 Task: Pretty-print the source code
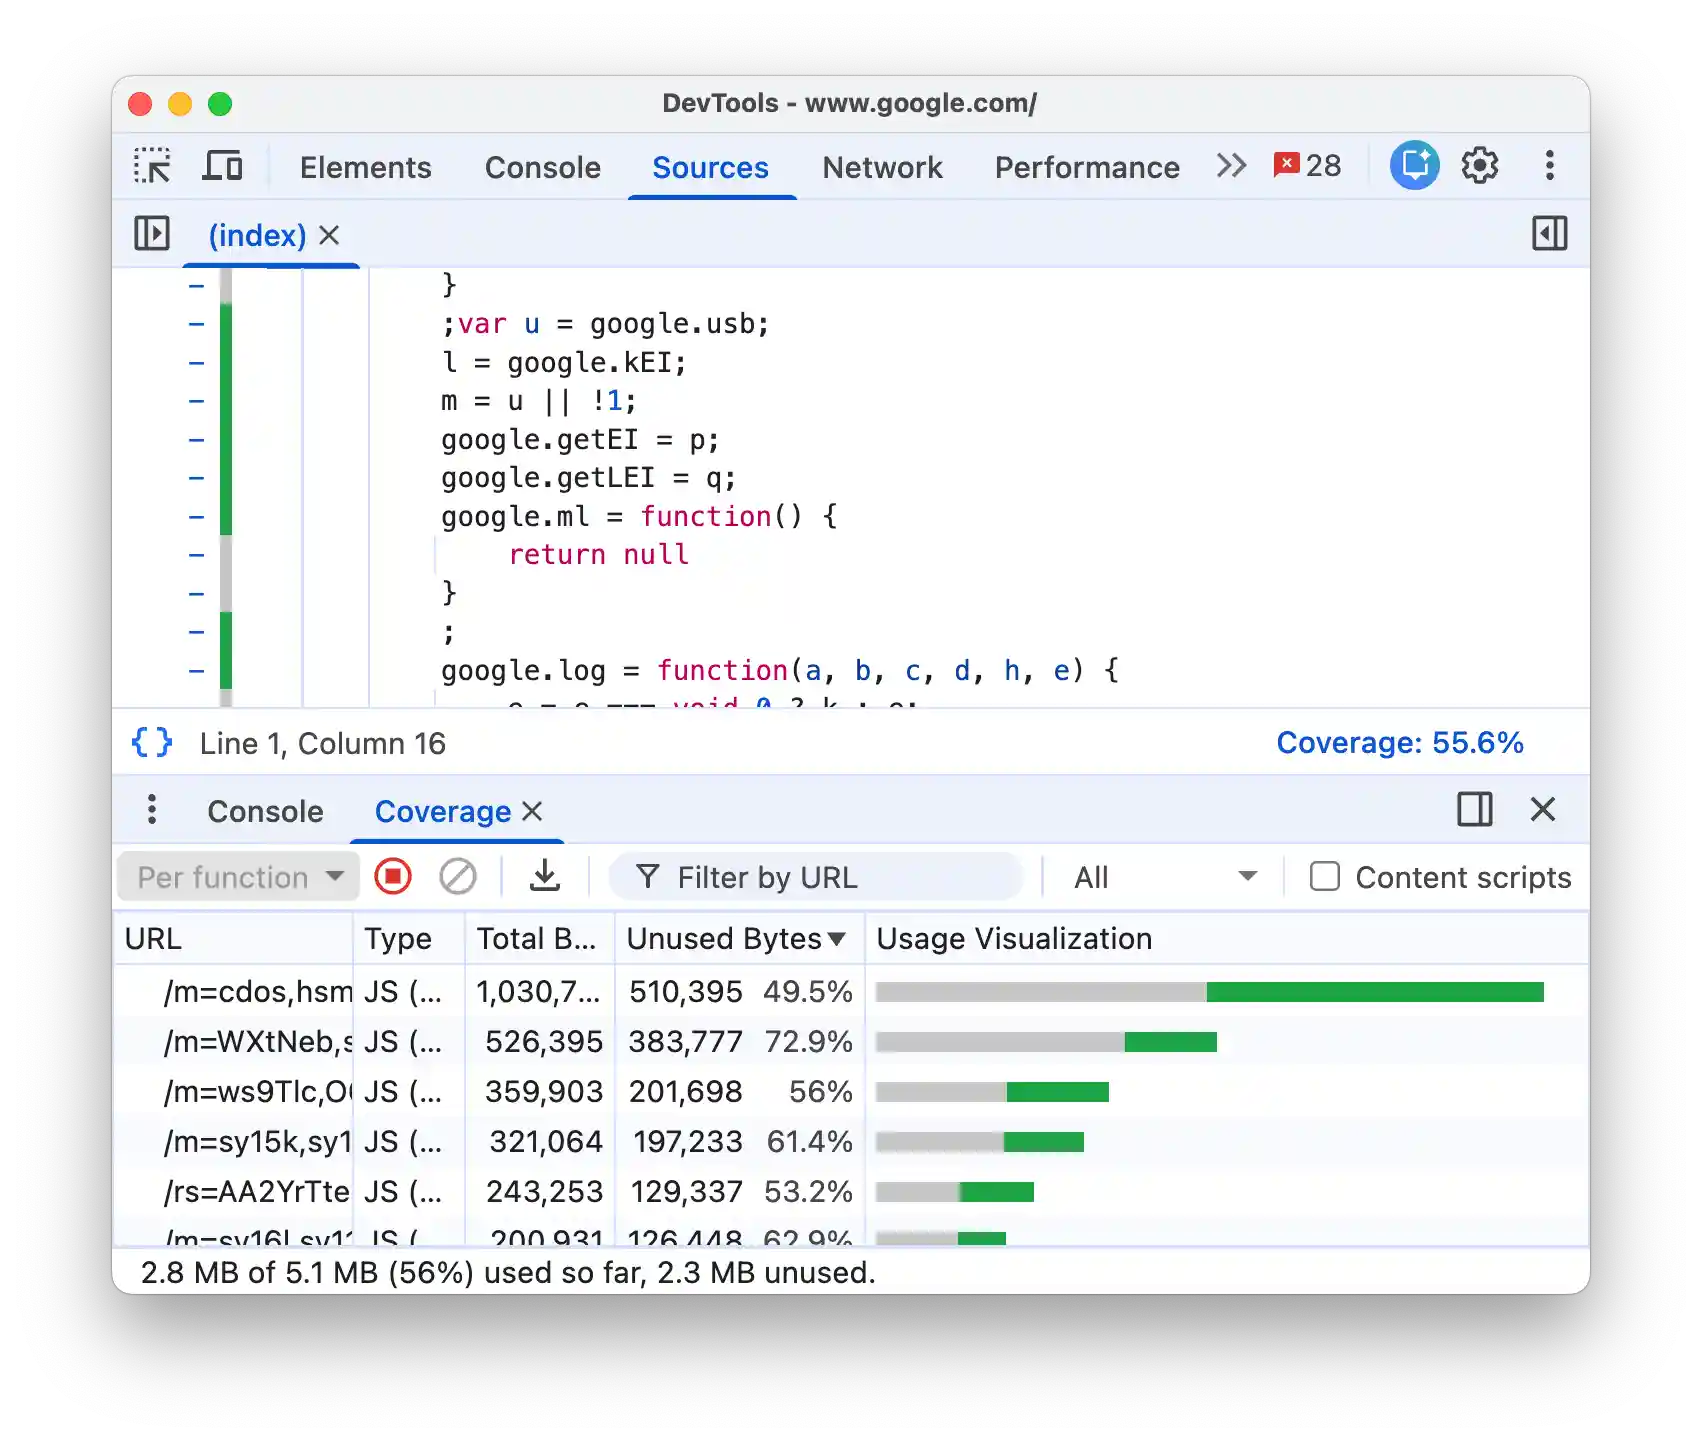point(151,742)
